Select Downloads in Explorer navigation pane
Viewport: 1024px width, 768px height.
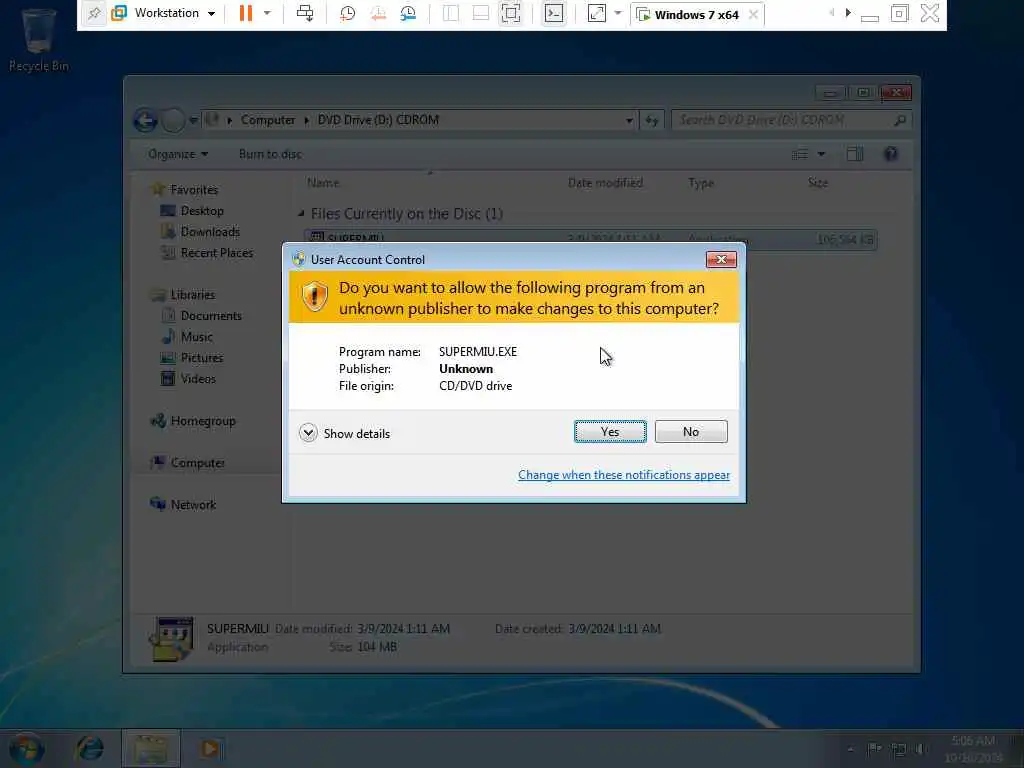click(210, 232)
